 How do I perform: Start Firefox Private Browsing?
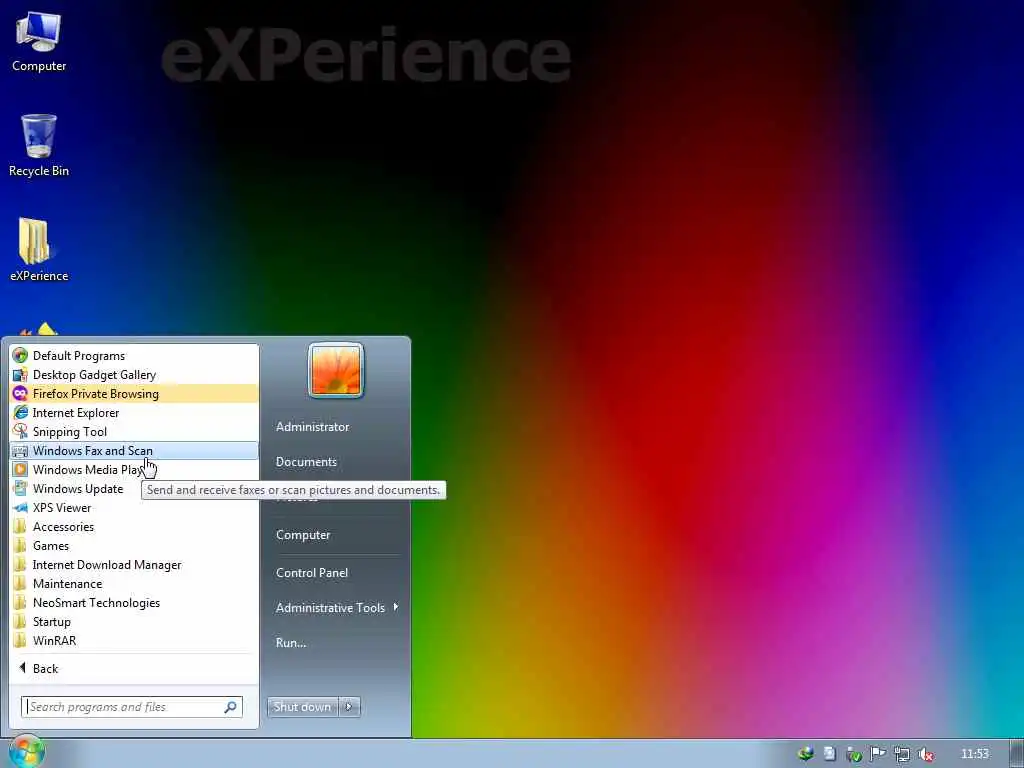pyautogui.click(x=134, y=394)
